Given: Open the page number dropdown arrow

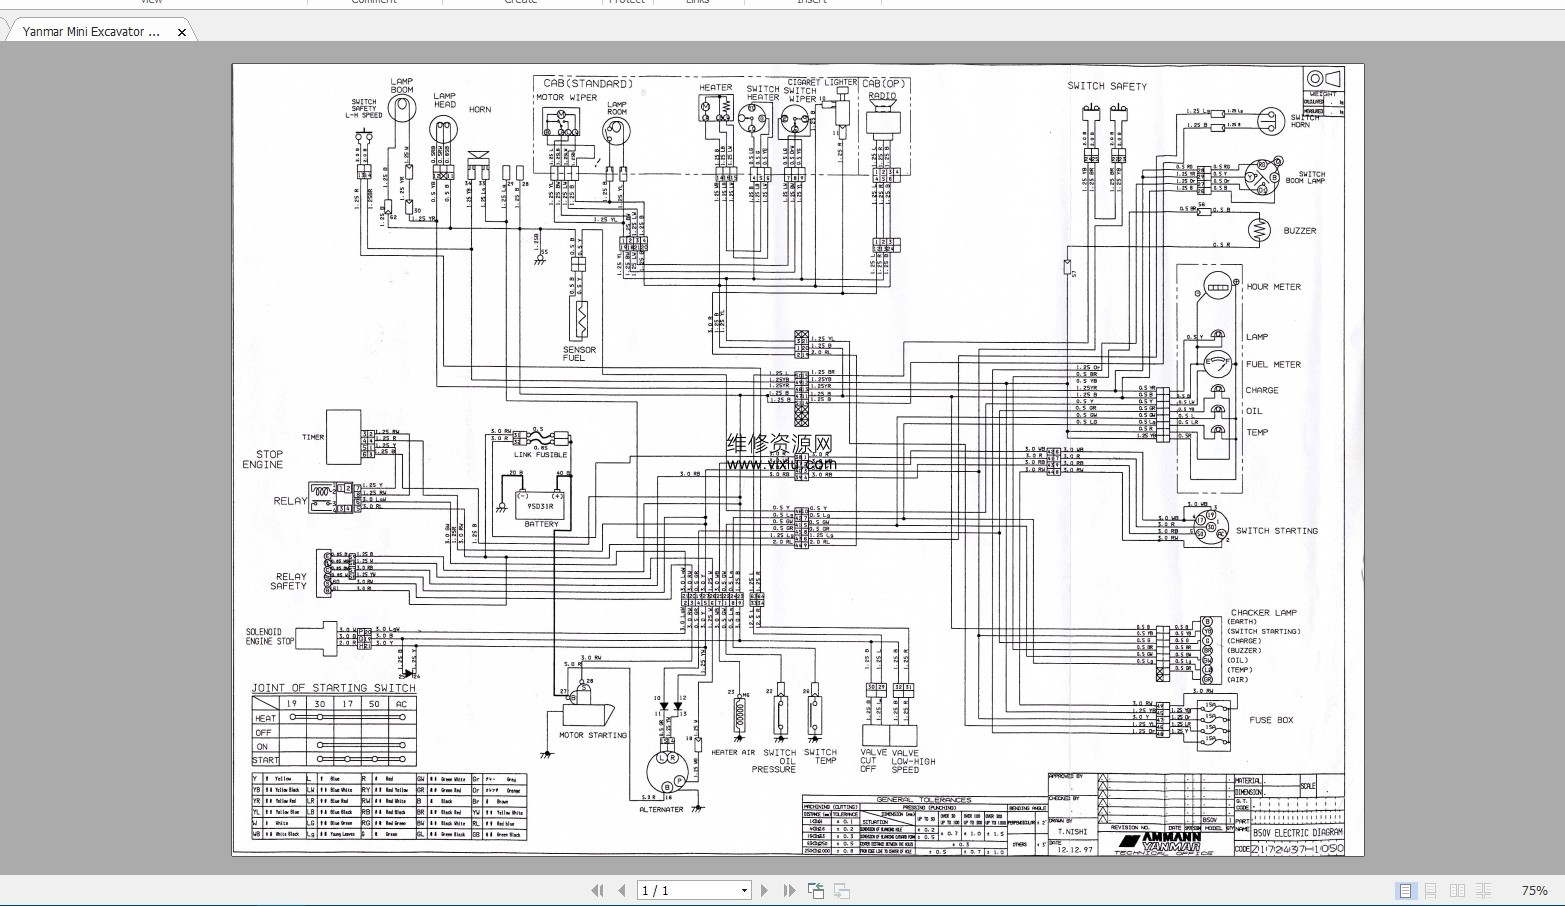Looking at the screenshot, I should click(743, 890).
